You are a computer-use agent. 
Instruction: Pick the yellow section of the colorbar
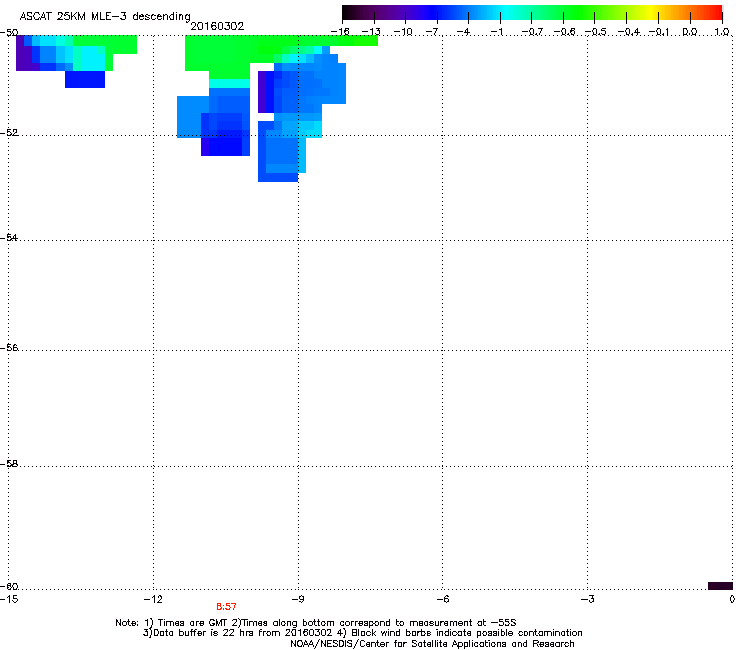tap(650, 13)
